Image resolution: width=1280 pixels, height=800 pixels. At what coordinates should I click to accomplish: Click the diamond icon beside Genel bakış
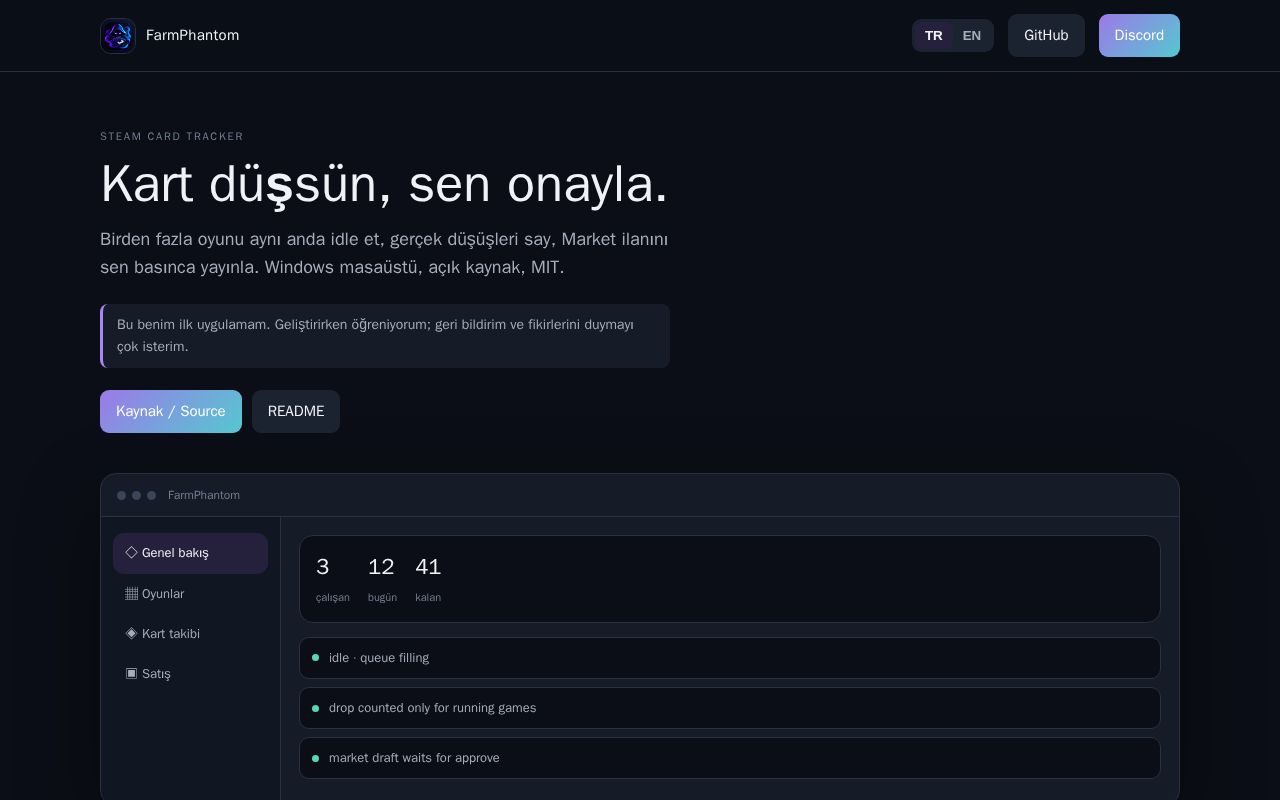point(131,552)
